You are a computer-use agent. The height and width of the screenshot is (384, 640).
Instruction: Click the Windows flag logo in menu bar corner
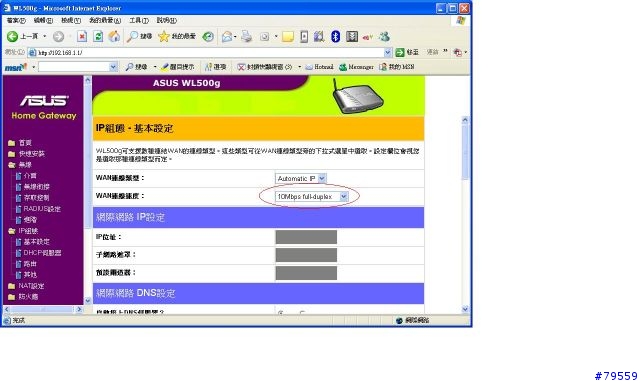pyautogui.click(x=460, y=20)
